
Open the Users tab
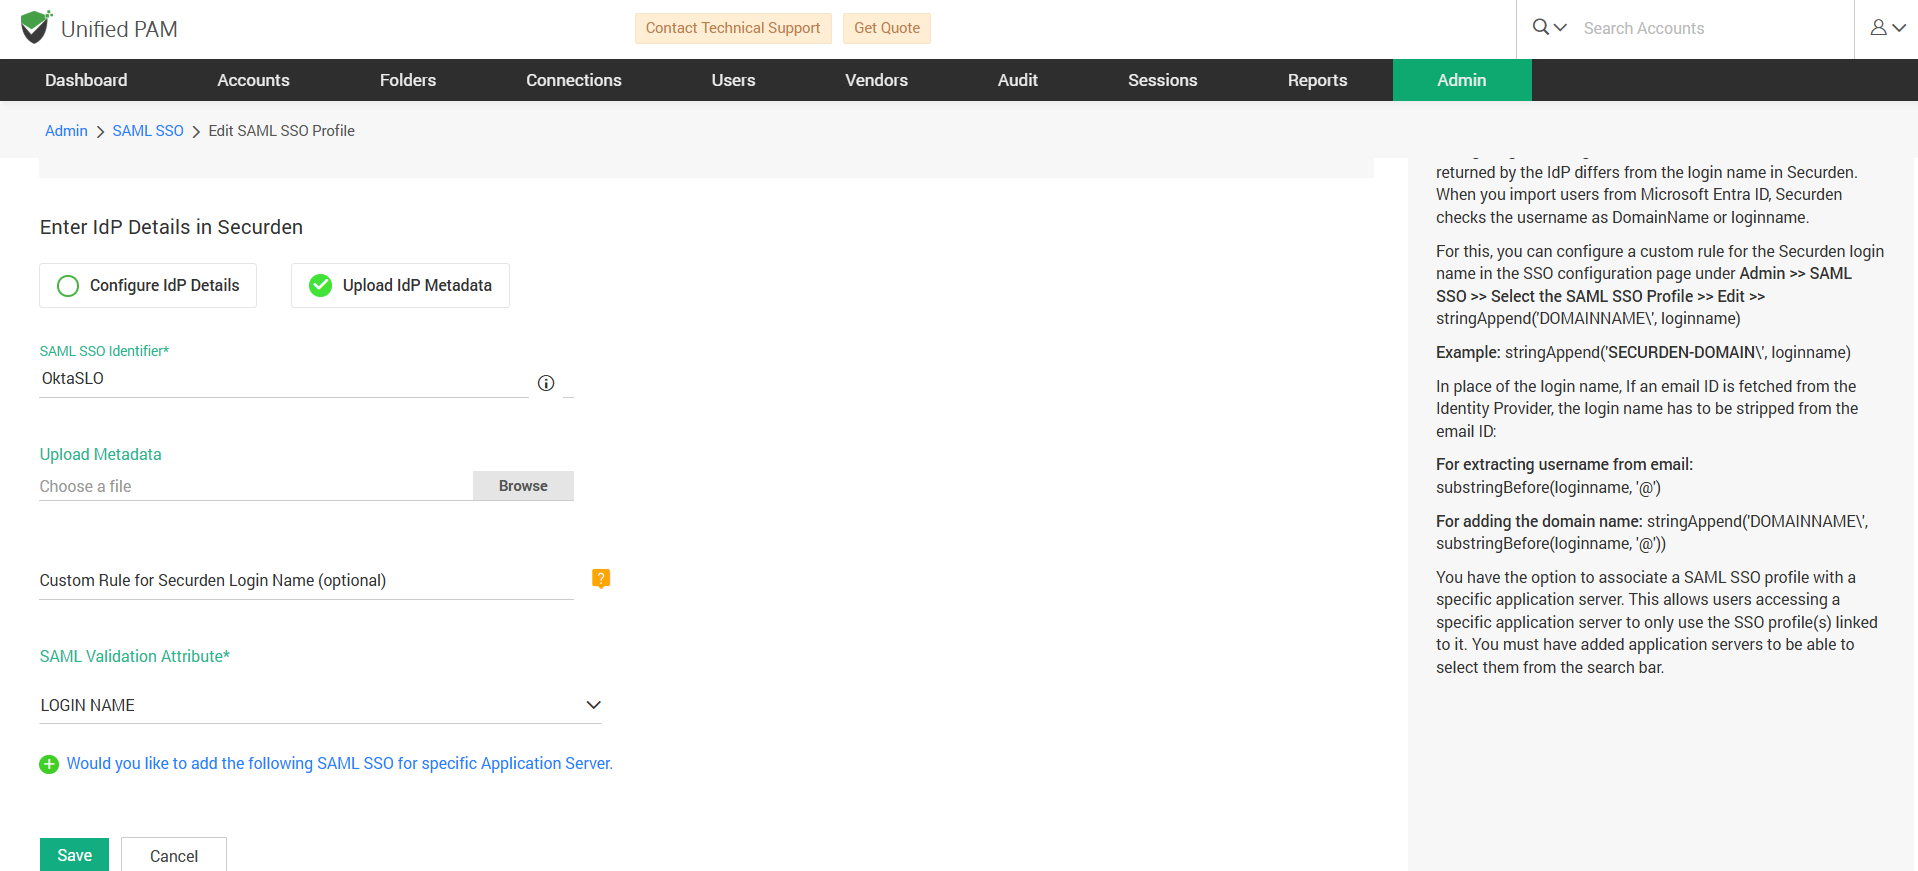point(733,80)
